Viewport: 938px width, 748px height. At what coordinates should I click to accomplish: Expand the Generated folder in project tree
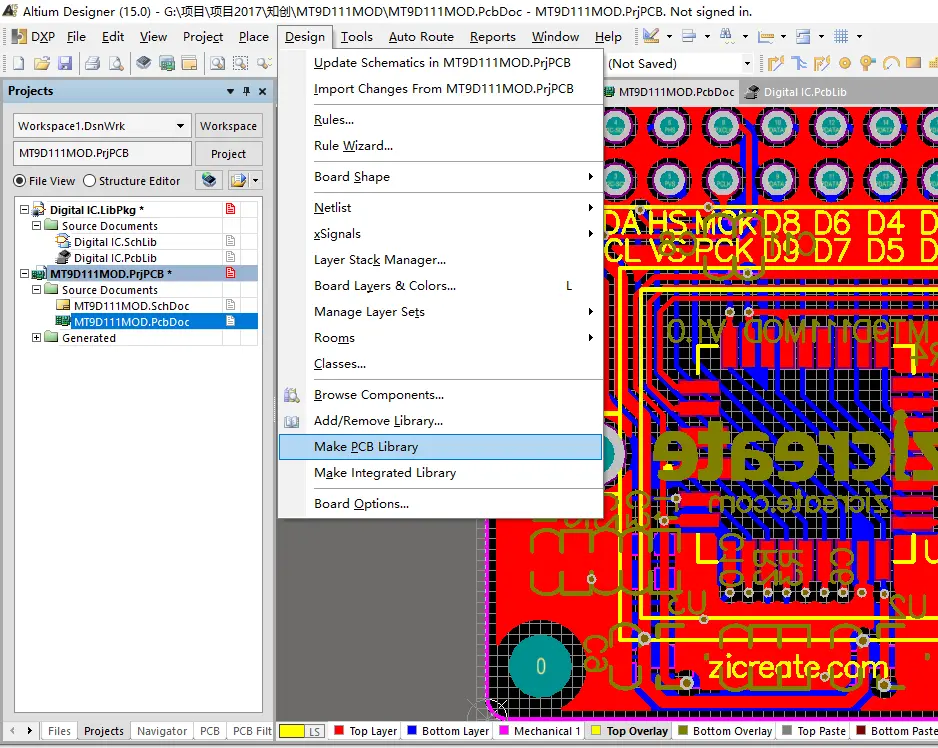click(x=37, y=338)
